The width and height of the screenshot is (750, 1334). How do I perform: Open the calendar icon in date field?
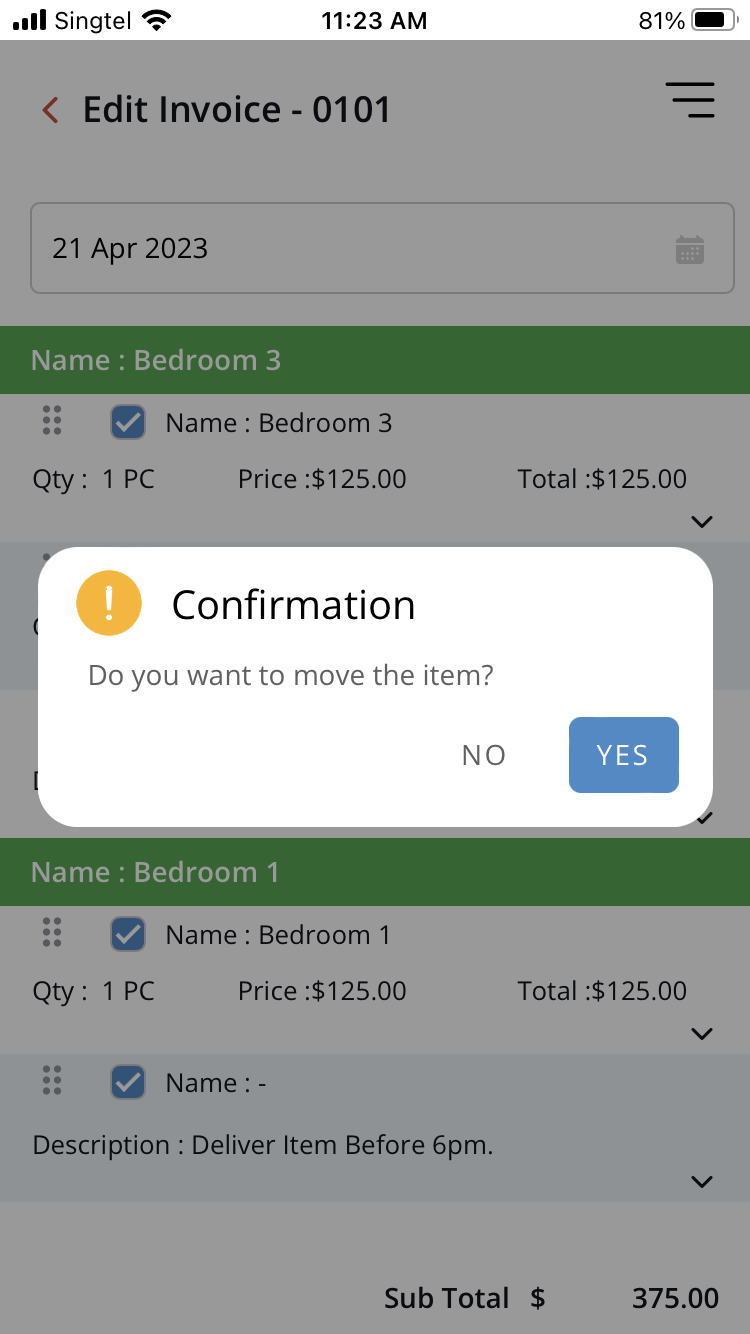(690, 250)
